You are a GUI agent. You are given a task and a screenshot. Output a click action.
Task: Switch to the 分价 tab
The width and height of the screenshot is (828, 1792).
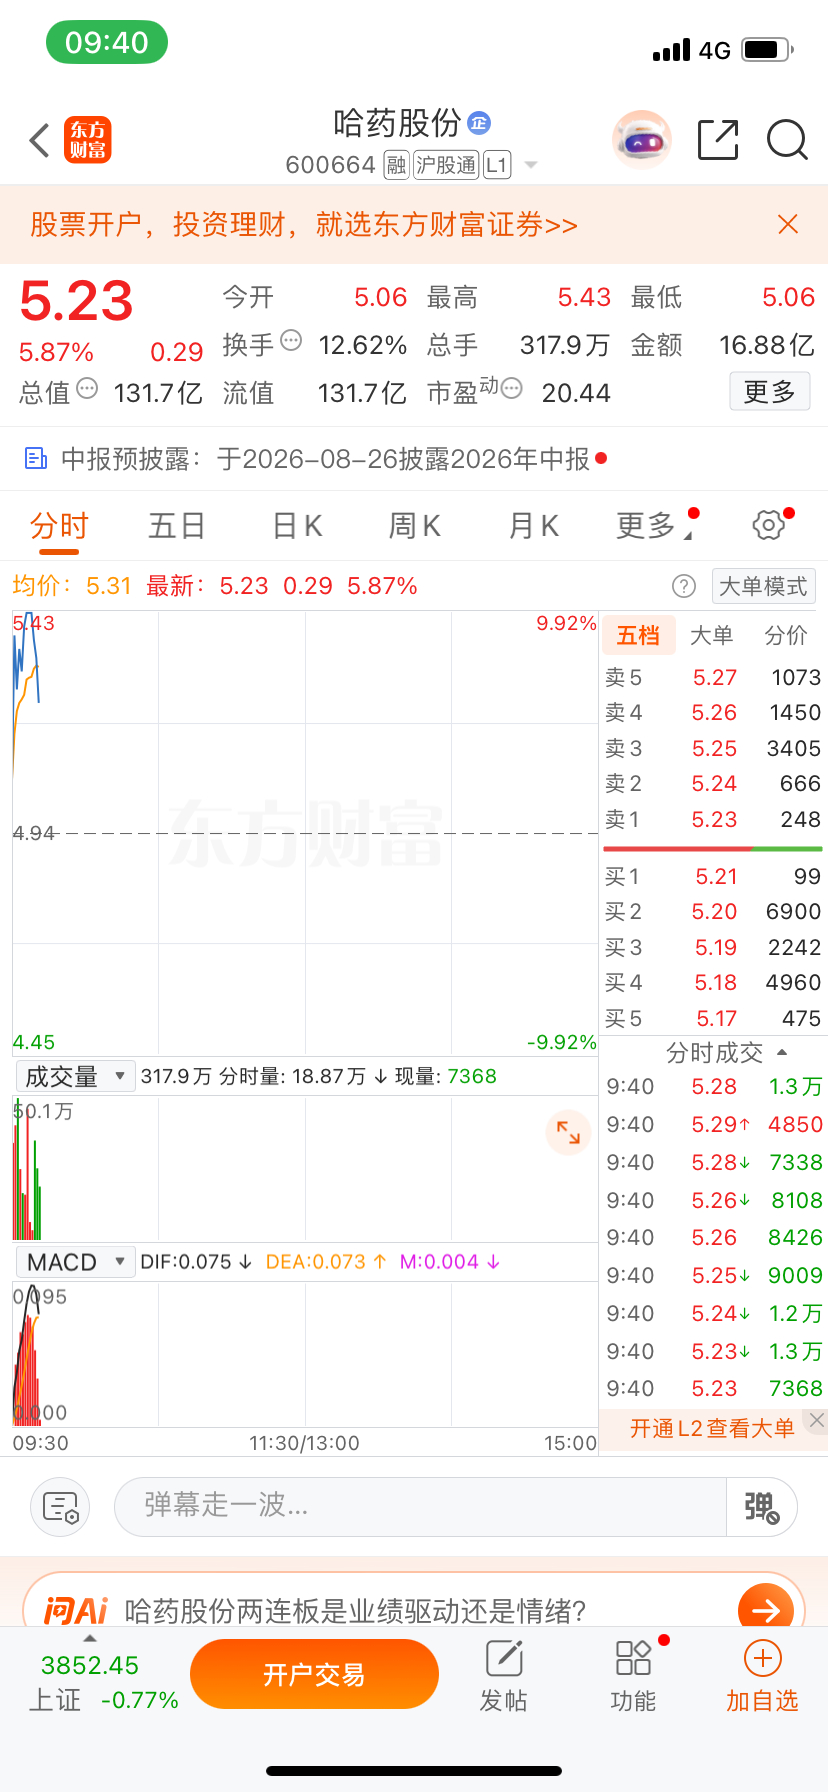(x=786, y=635)
